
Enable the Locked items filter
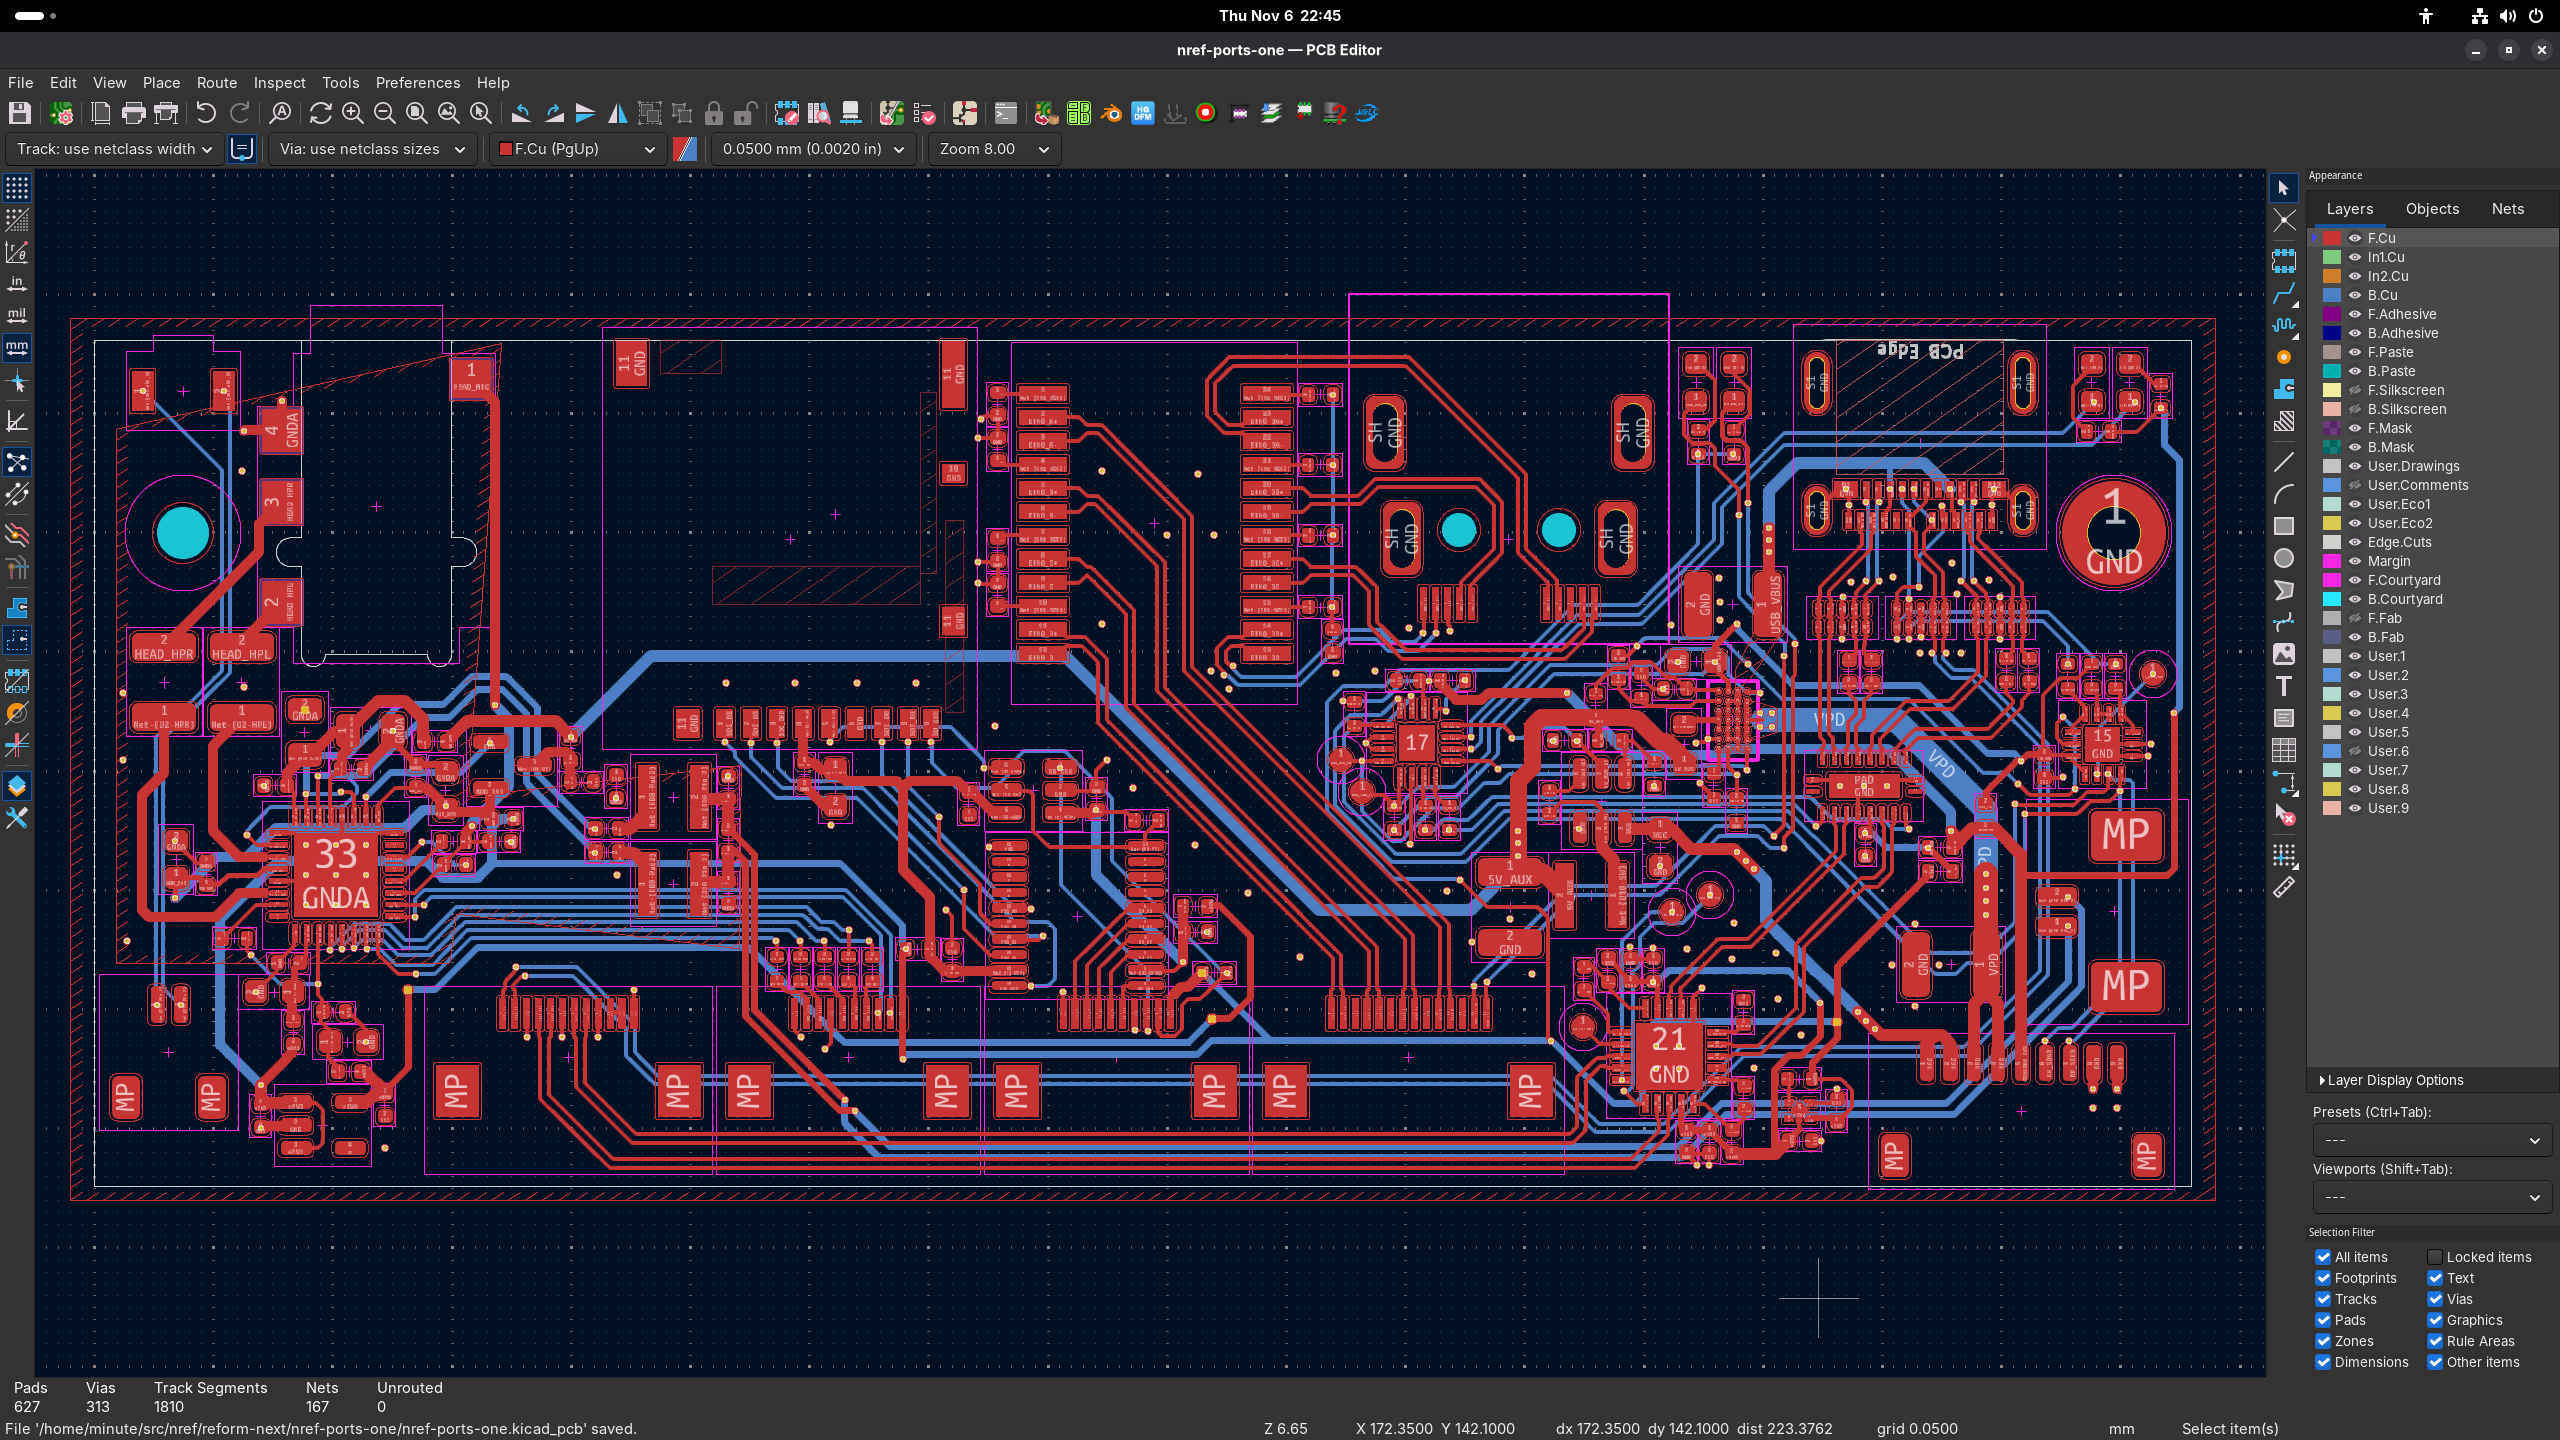click(x=2435, y=1257)
